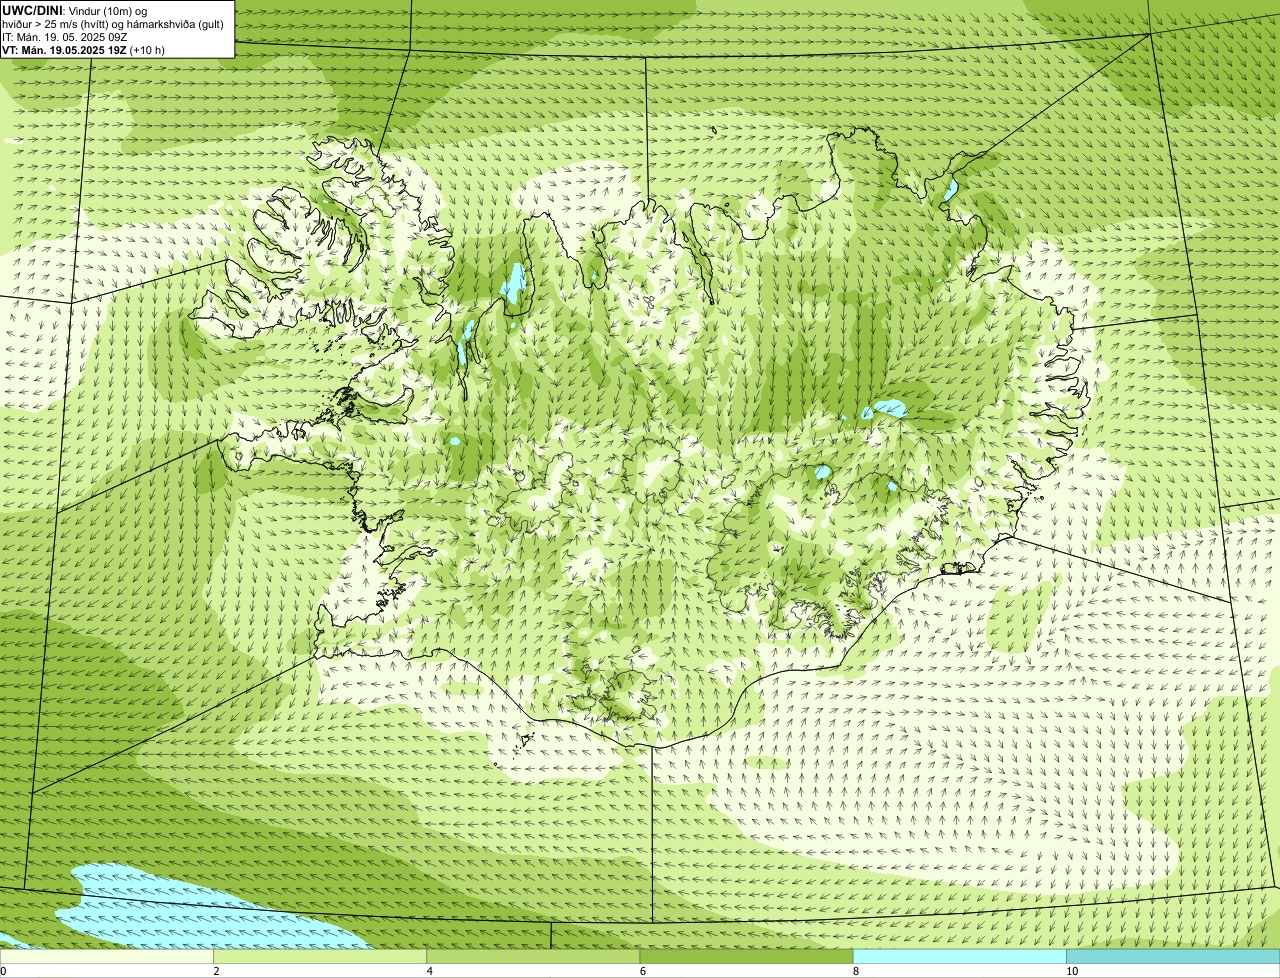This screenshot has height=978, width=1280.
Task: Click the "VT: Mán. 19.05.2025 19Z (+10 h)" line
Action: click(83, 49)
